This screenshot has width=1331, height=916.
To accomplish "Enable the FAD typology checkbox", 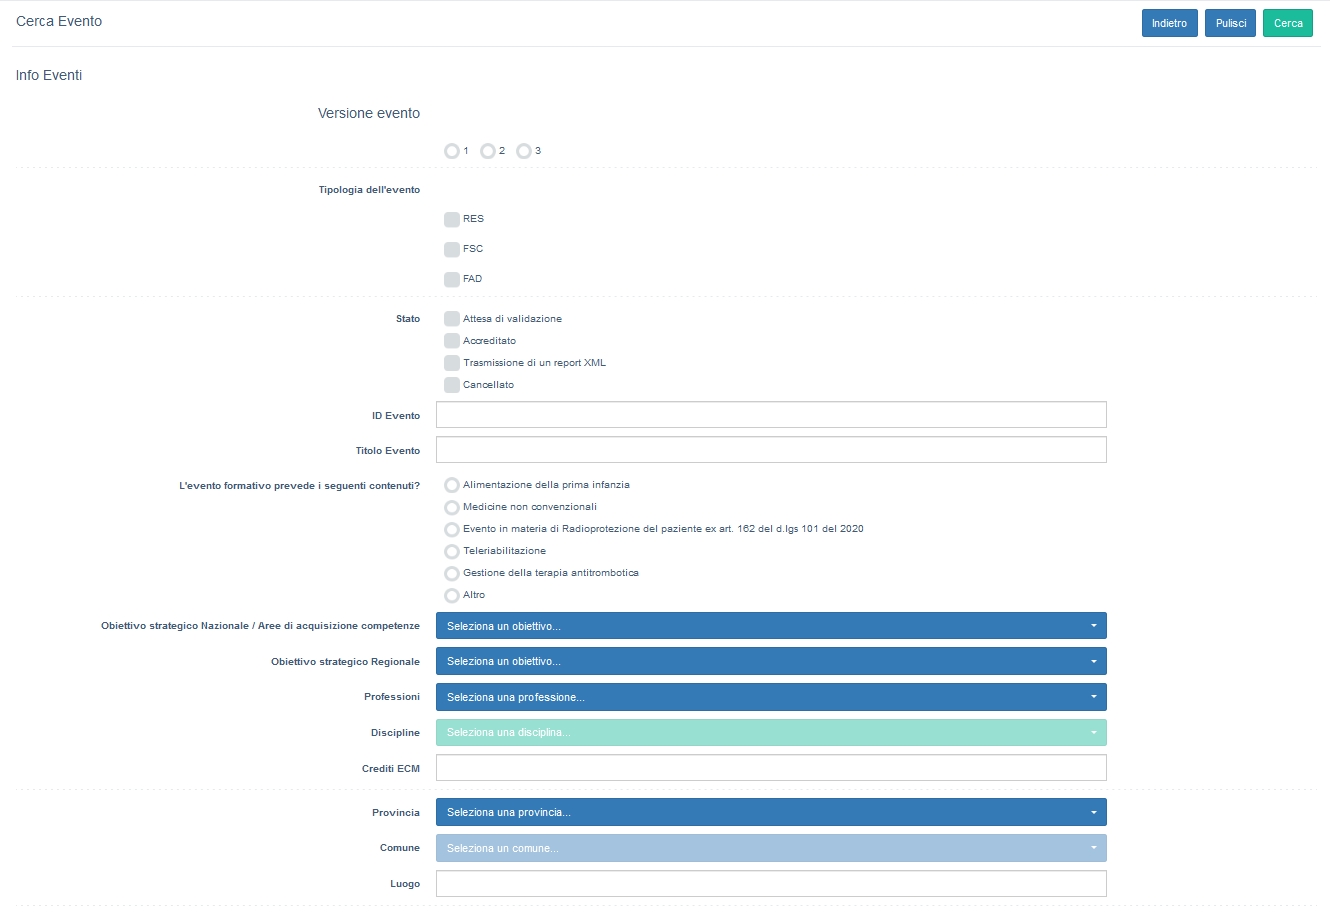I will tap(452, 279).
